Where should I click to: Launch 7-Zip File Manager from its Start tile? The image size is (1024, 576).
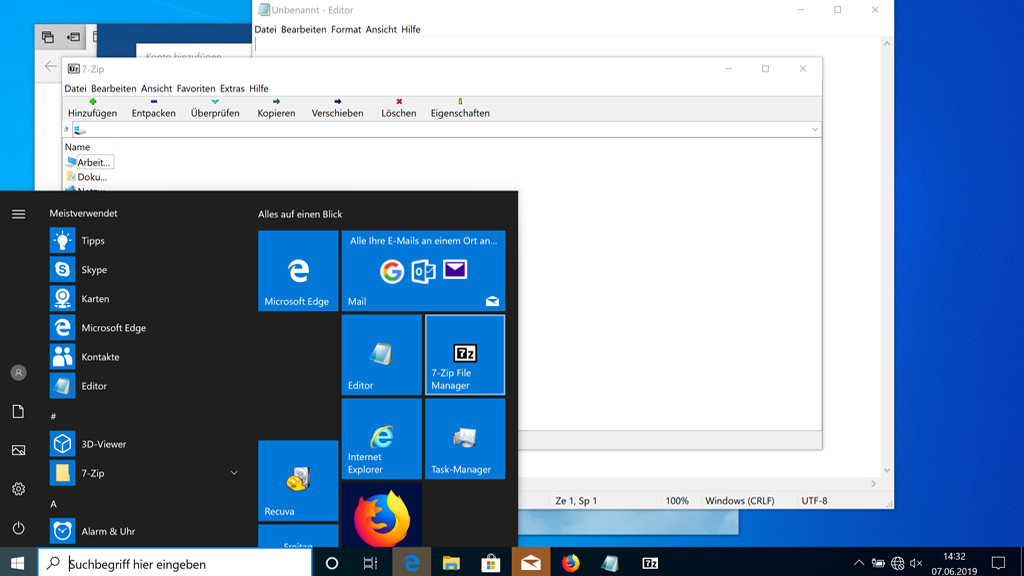coord(464,354)
